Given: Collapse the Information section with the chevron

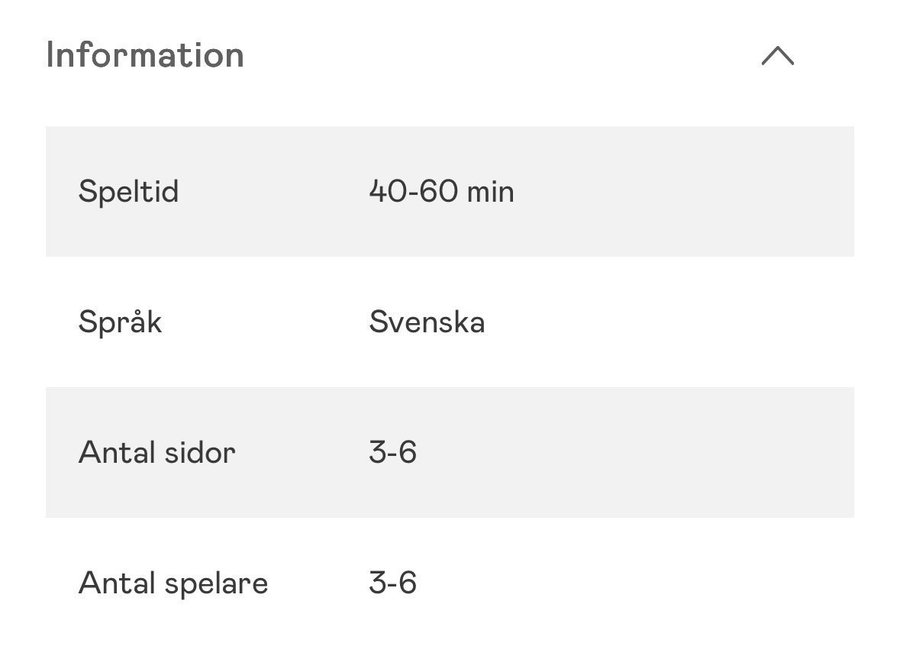Looking at the screenshot, I should (777, 56).
